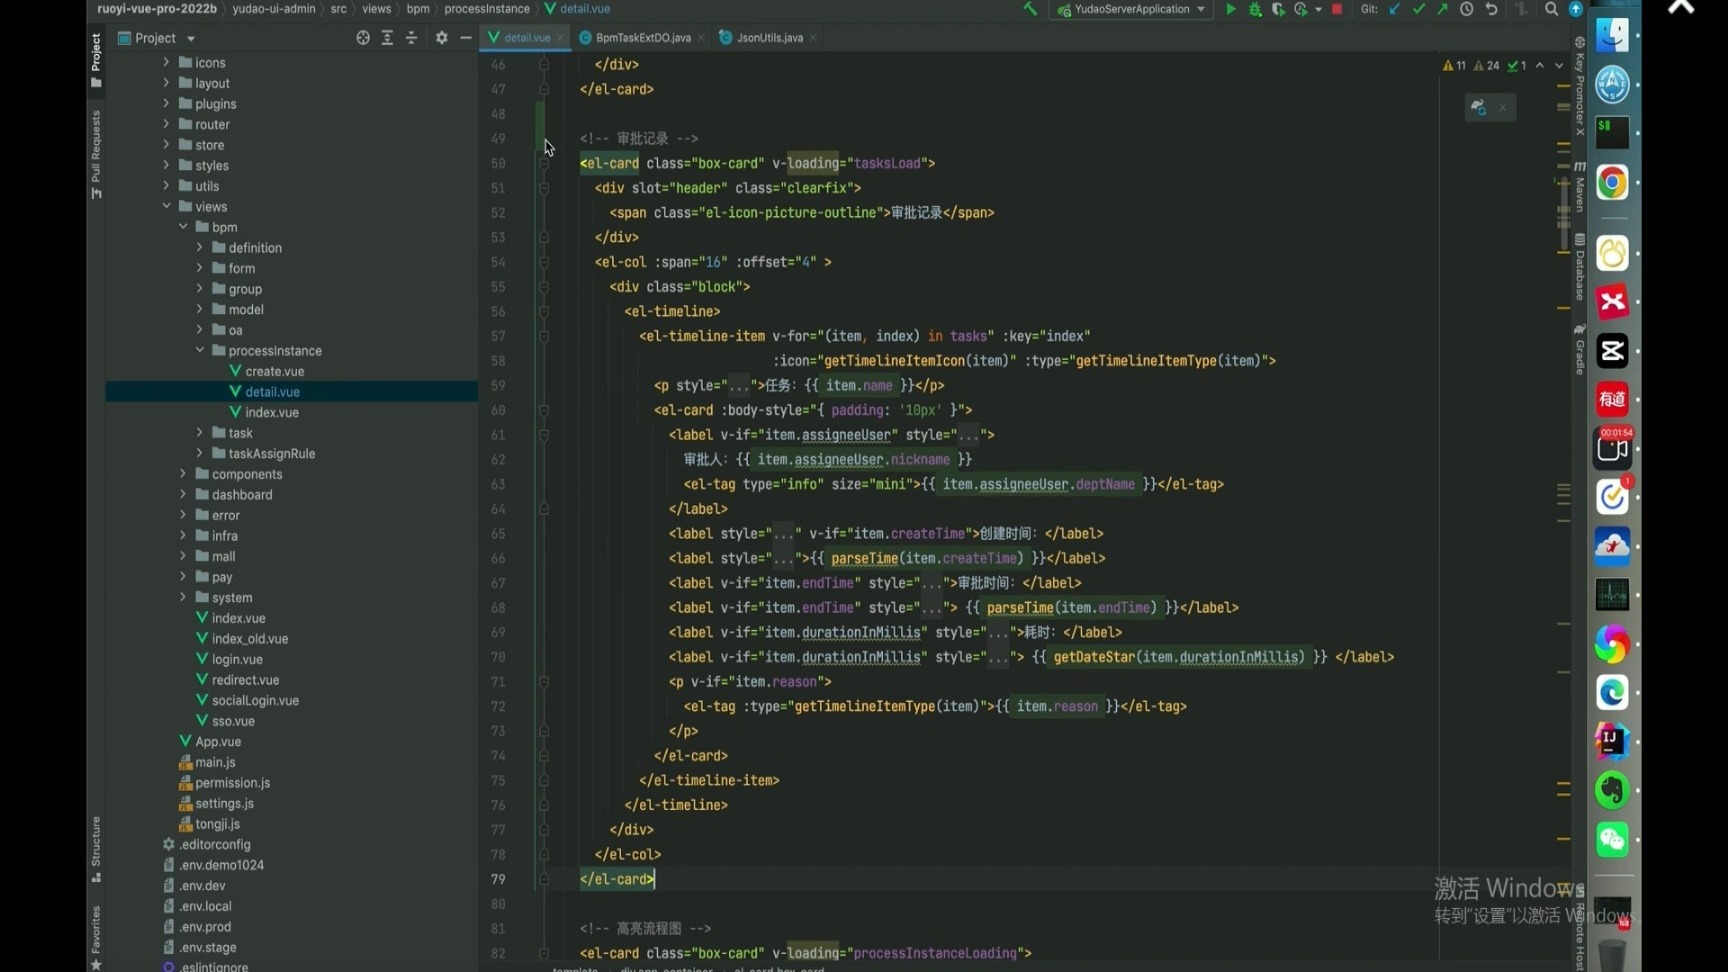Image resolution: width=1728 pixels, height=972 pixels.
Task: Open WeChat from the dock
Action: tap(1612, 840)
